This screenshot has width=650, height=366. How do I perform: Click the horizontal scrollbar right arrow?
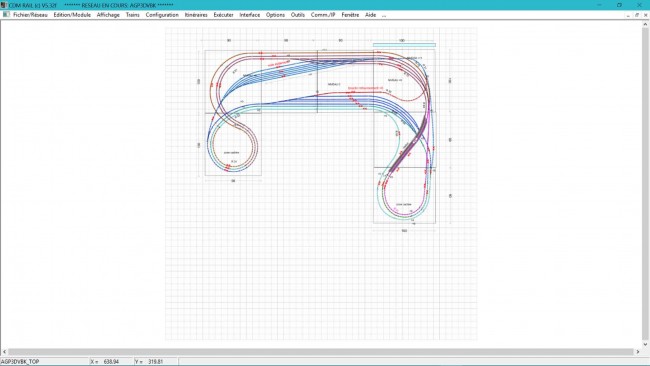click(638, 352)
